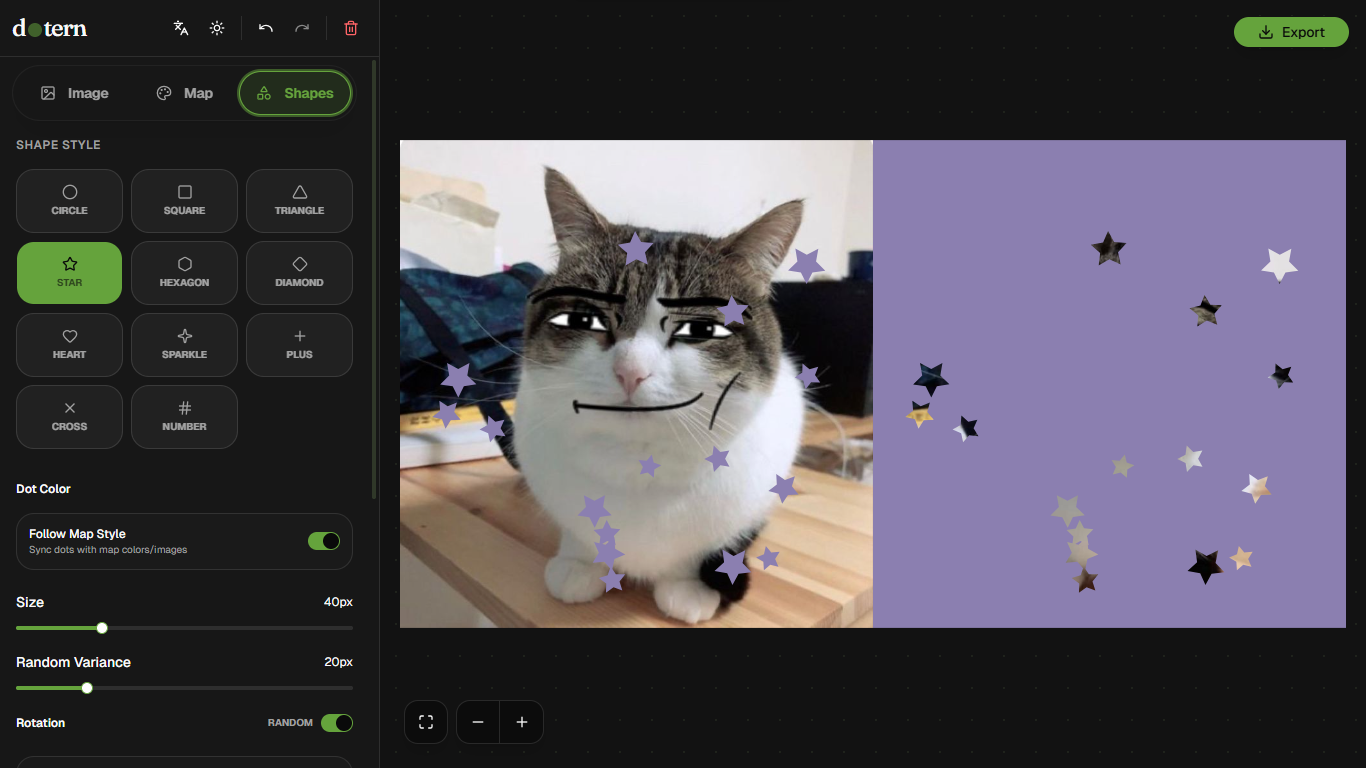The height and width of the screenshot is (768, 1366).
Task: Switch to the Image tab
Action: 74,93
